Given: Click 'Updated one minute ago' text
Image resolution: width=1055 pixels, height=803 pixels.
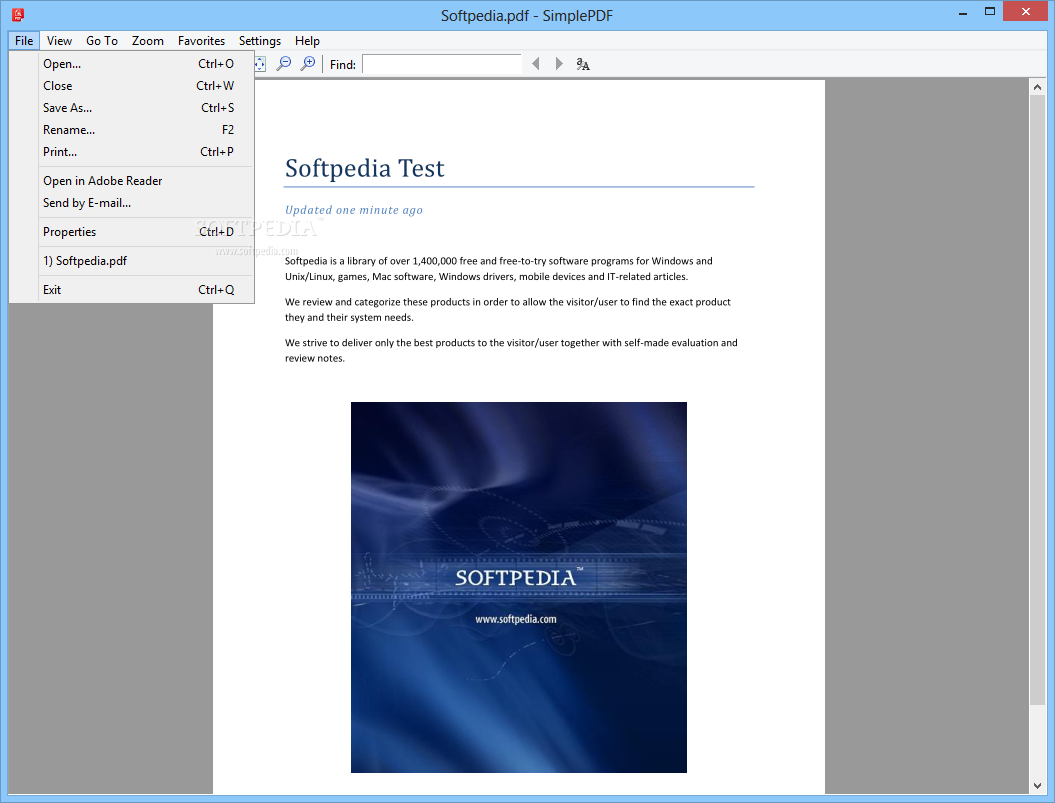Looking at the screenshot, I should click(x=354, y=210).
